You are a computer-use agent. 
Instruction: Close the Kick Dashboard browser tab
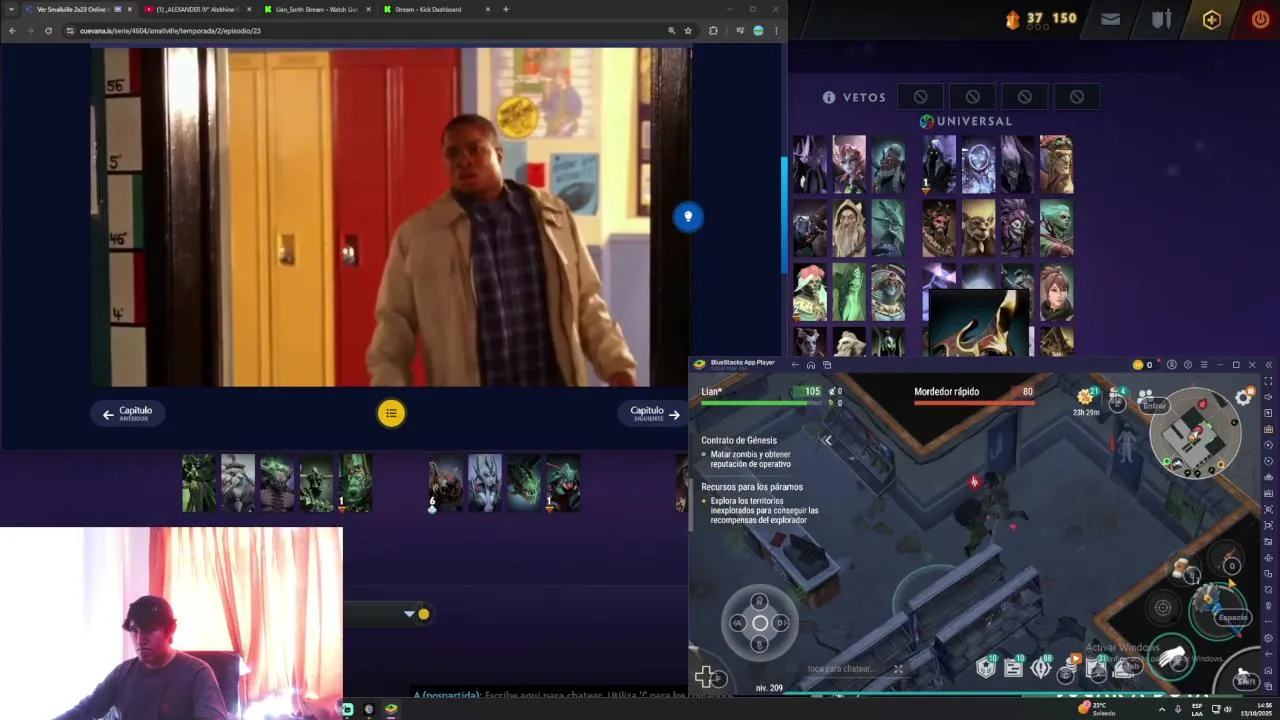pyautogui.click(x=488, y=9)
